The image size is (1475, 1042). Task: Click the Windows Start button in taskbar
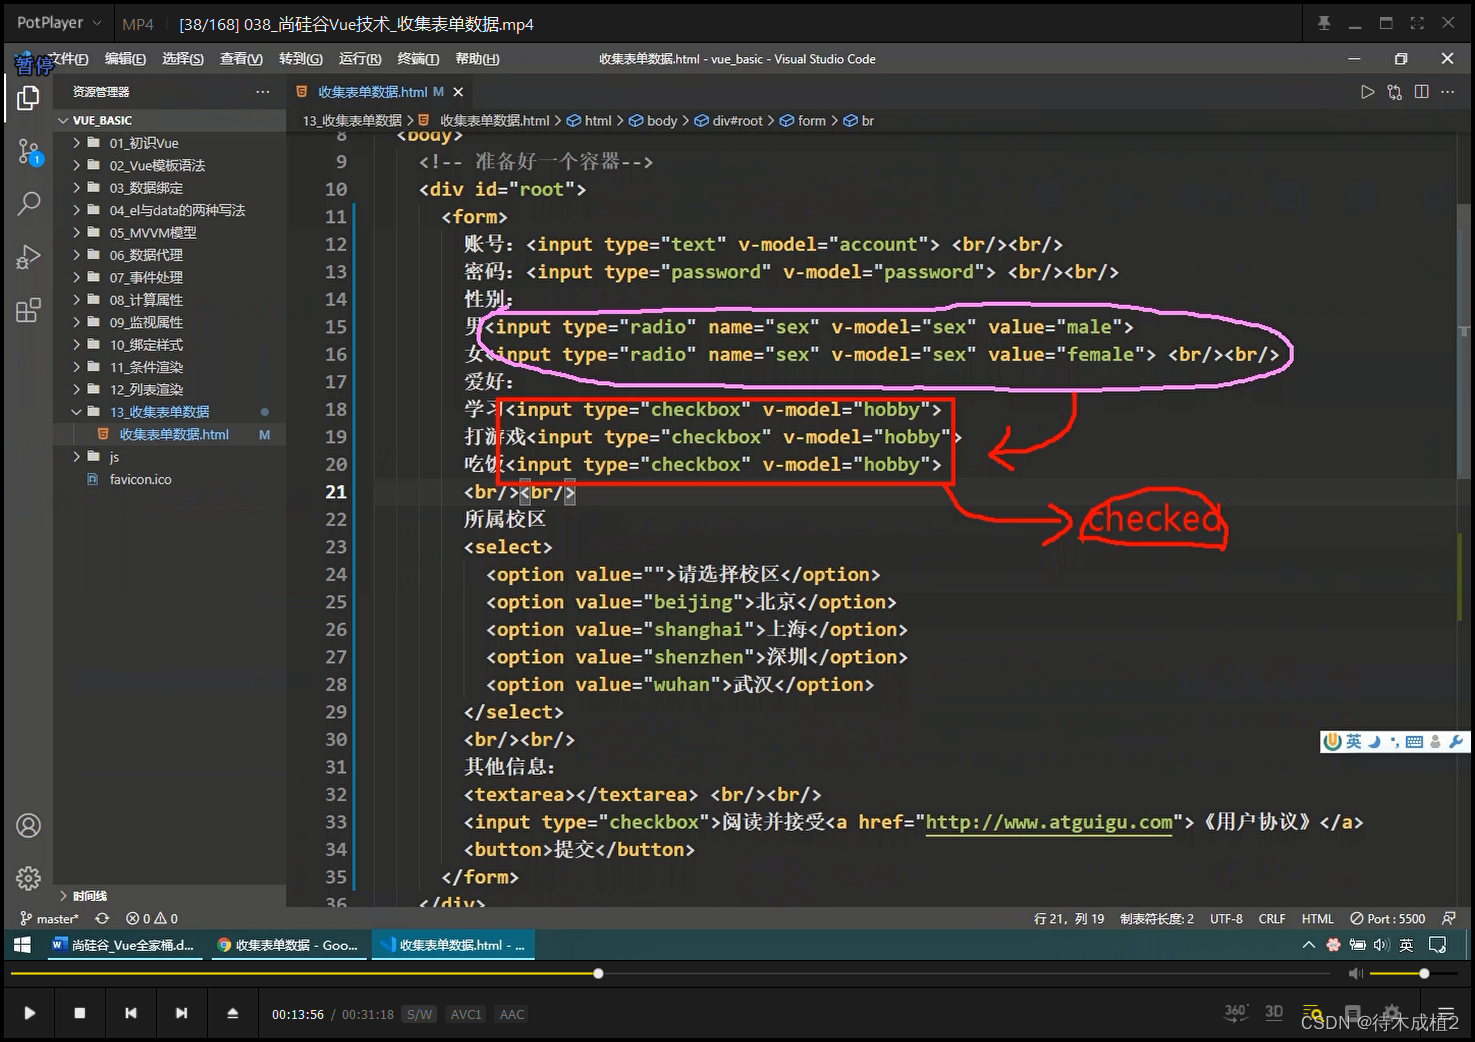(x=22, y=945)
